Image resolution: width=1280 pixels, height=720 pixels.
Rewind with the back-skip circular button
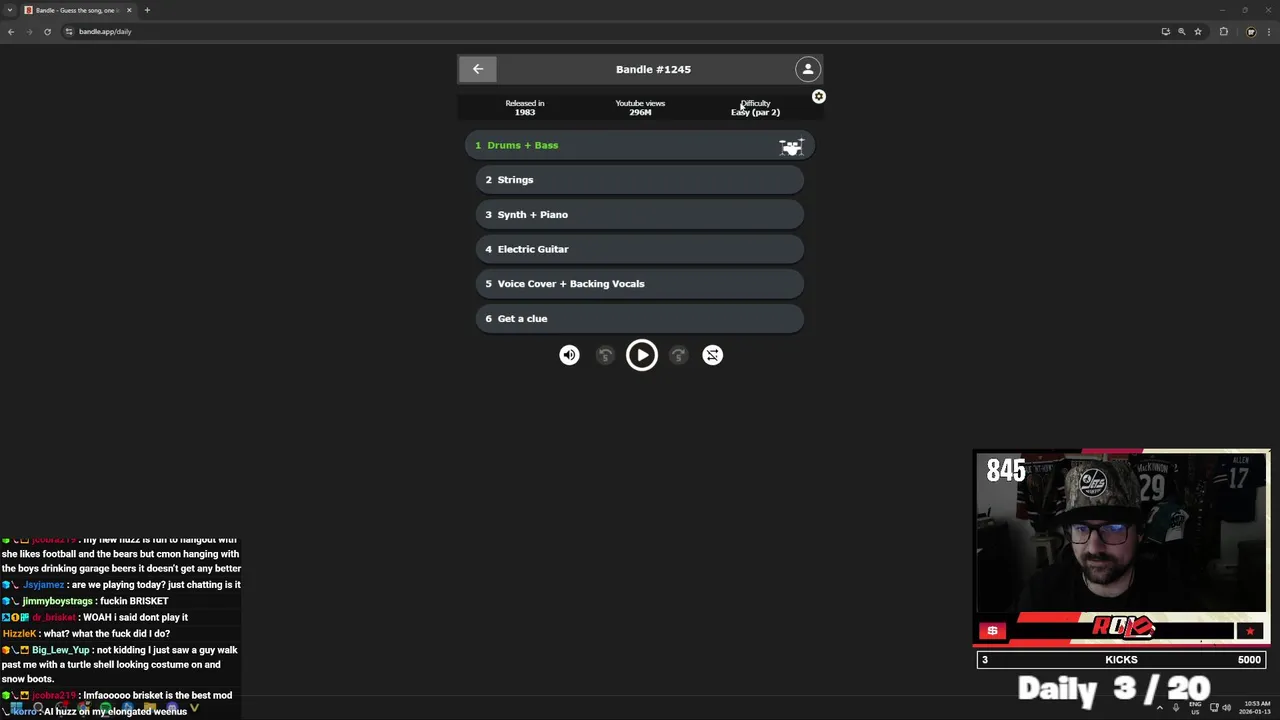pos(605,355)
